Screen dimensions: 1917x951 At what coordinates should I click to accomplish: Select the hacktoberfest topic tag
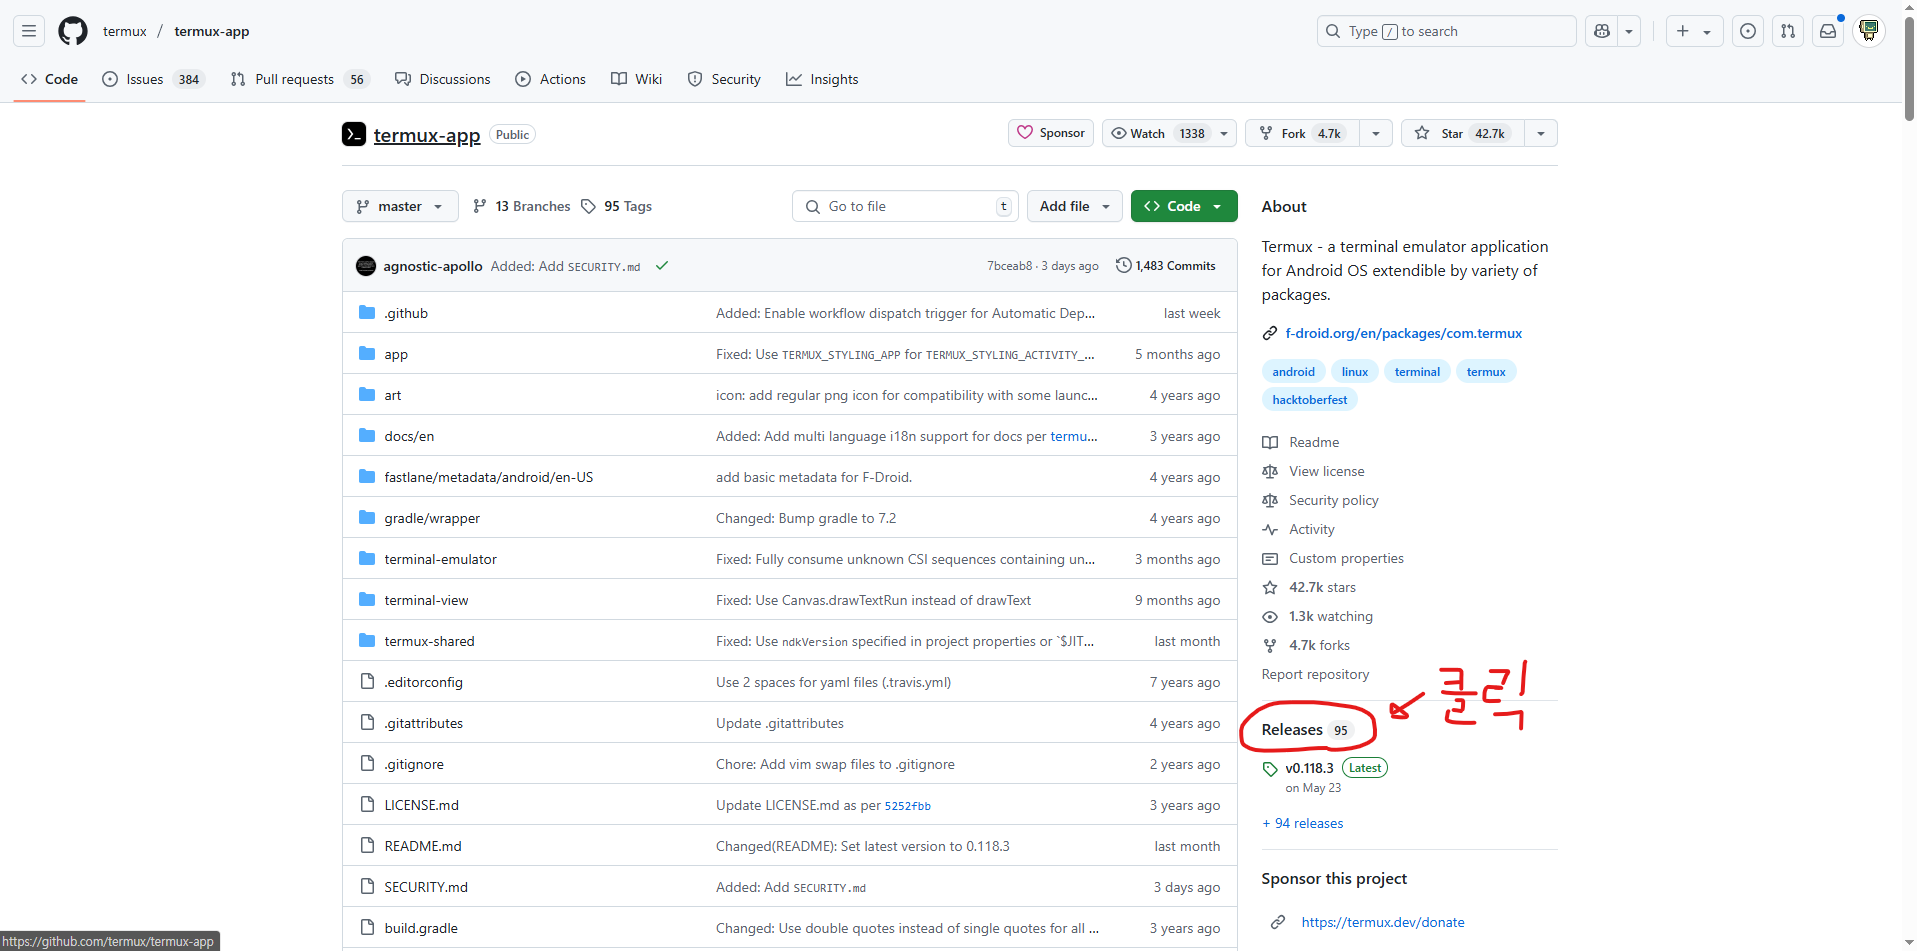coord(1310,400)
